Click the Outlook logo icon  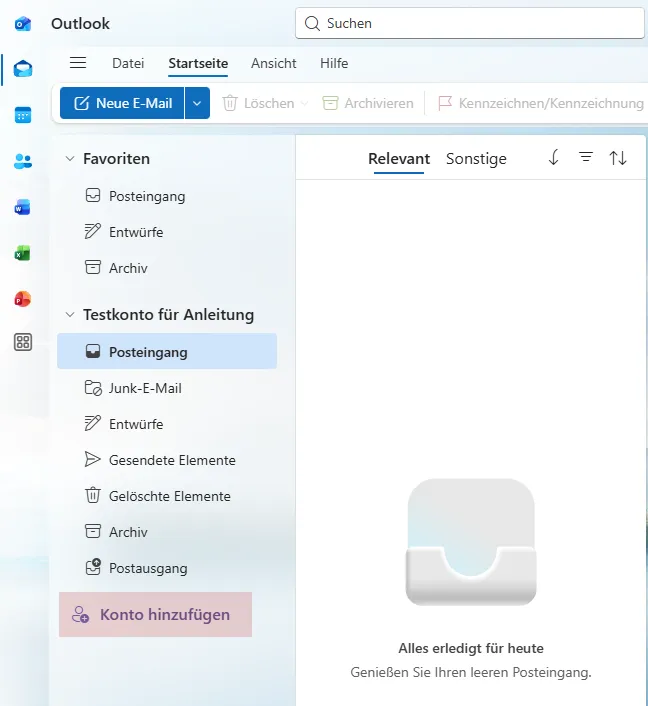23,23
